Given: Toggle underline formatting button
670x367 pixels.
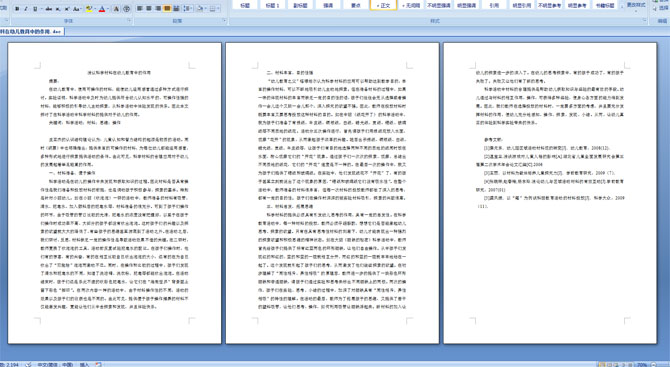Looking at the screenshot, I should [x=35, y=9].
